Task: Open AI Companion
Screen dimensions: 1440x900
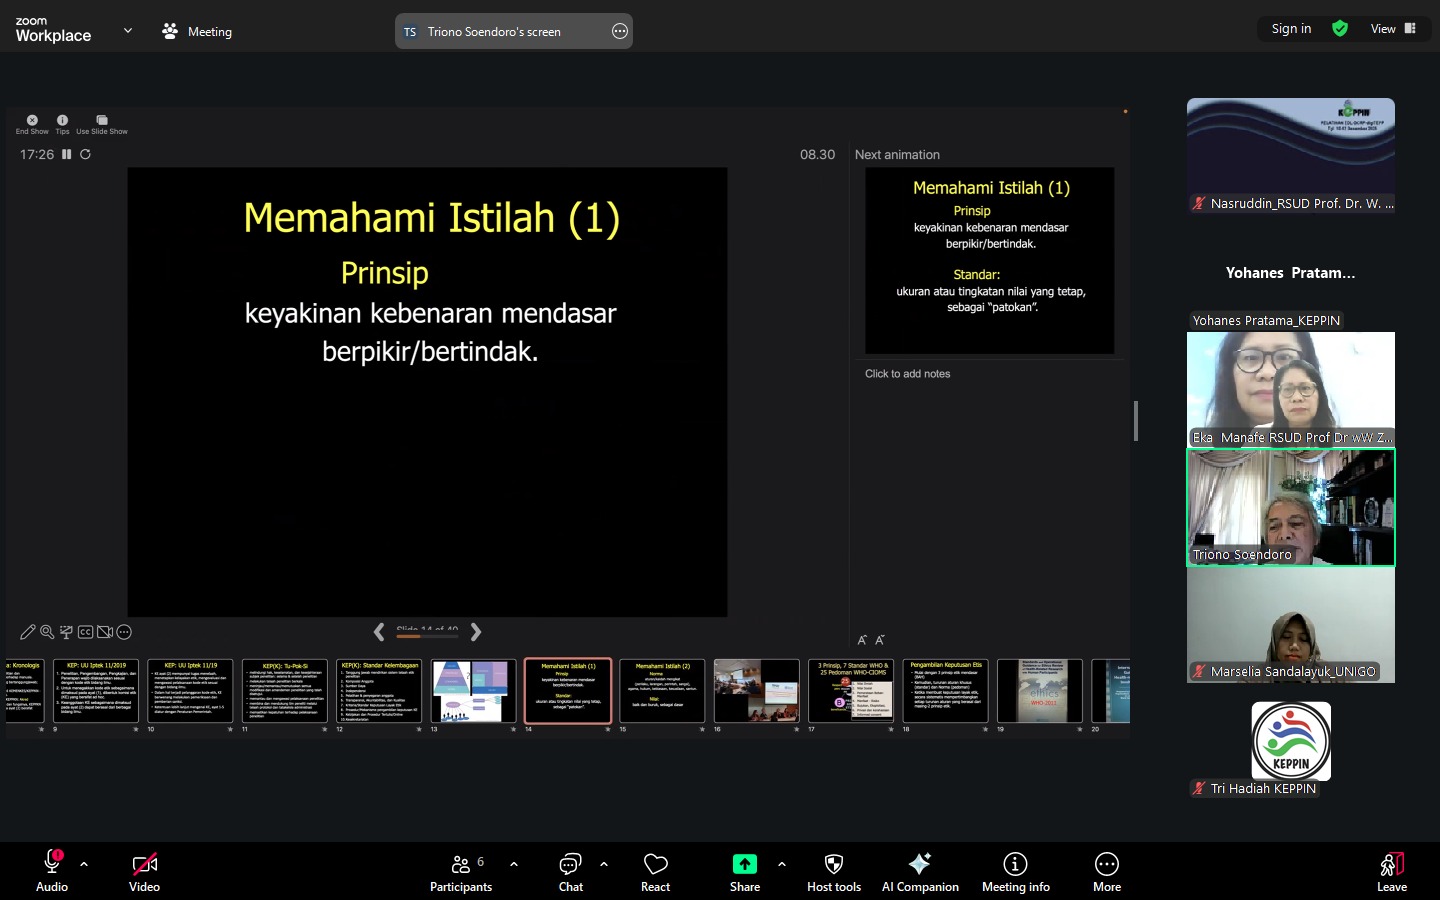Action: pos(920,871)
